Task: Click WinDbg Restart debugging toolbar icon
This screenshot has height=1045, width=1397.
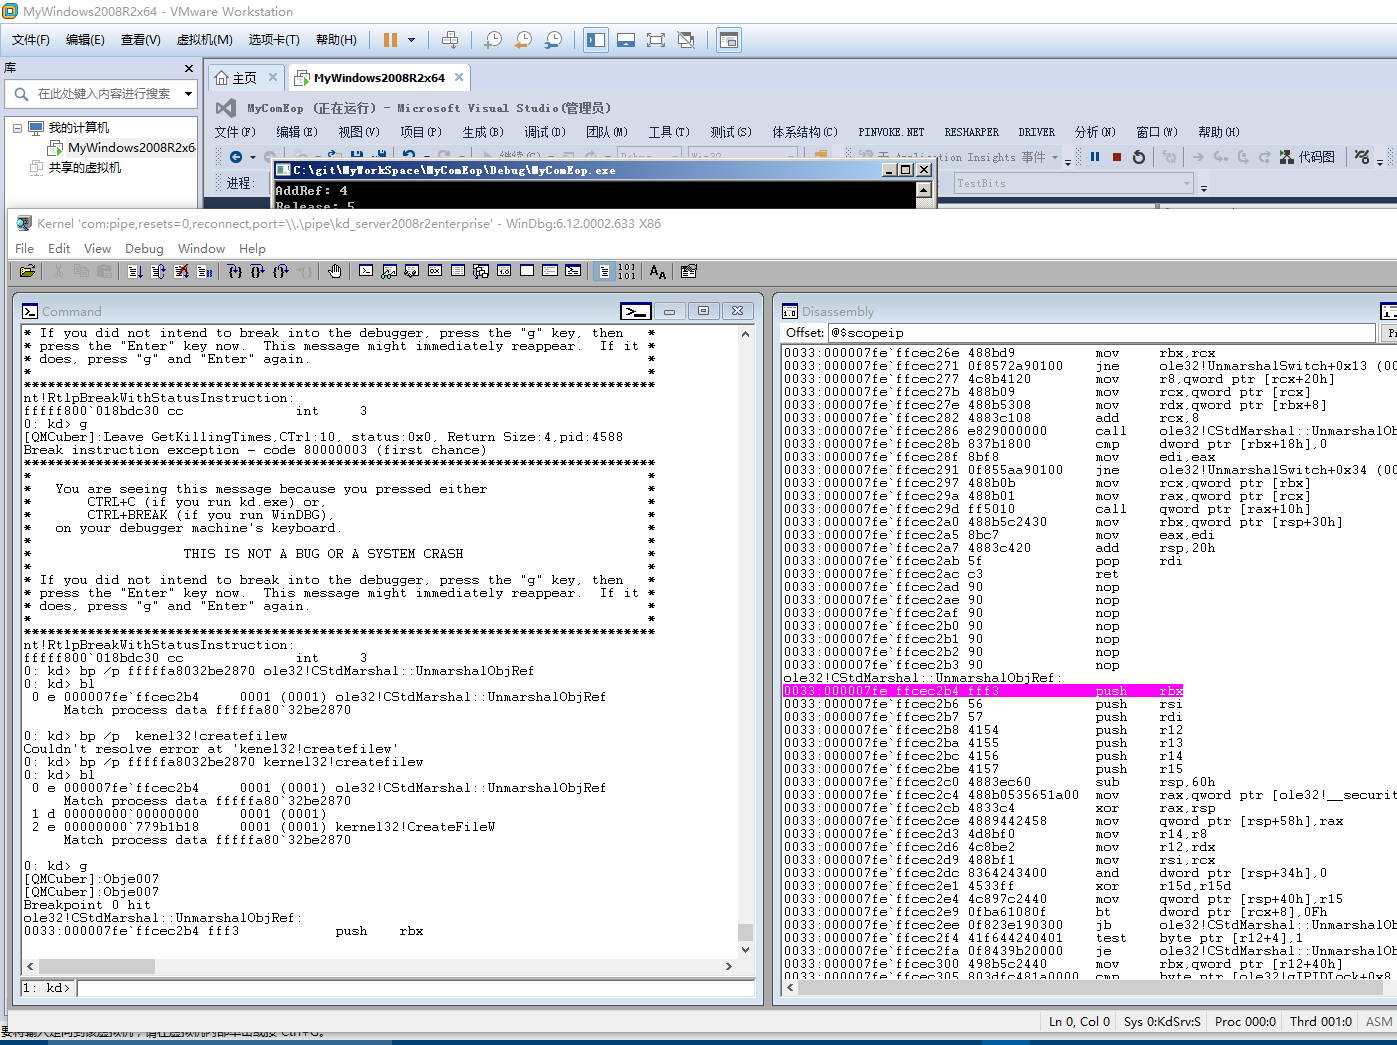Action: coord(158,271)
